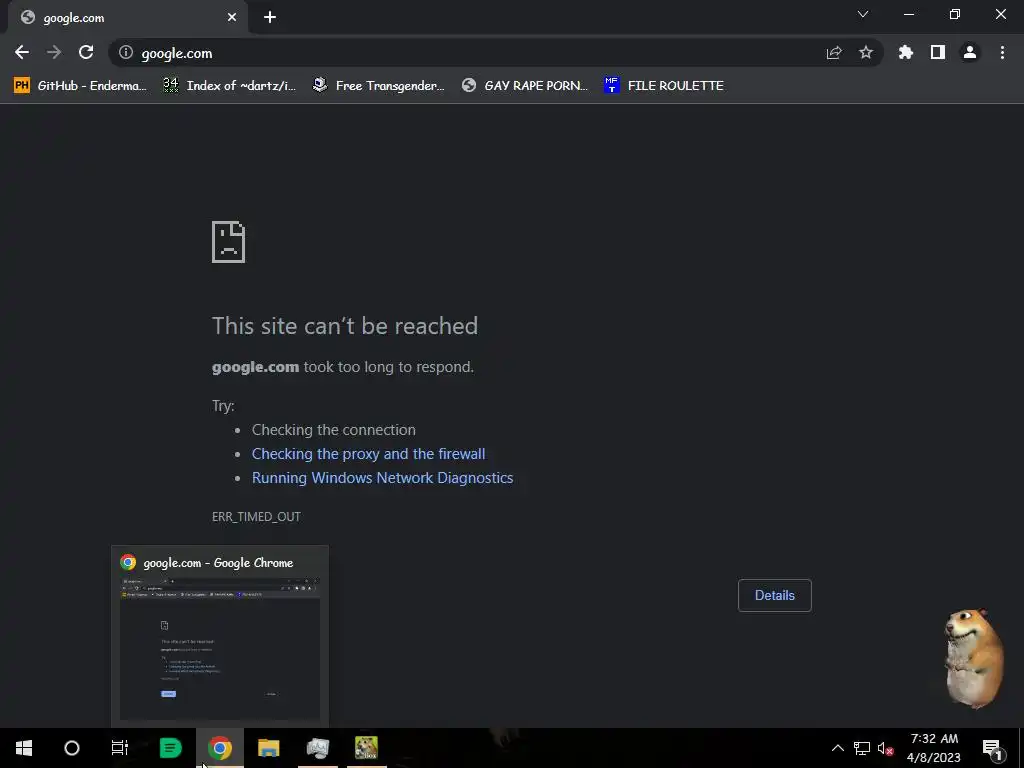Open the GitHub - Enderma... bookmark
The height and width of the screenshot is (768, 1024).
click(80, 86)
